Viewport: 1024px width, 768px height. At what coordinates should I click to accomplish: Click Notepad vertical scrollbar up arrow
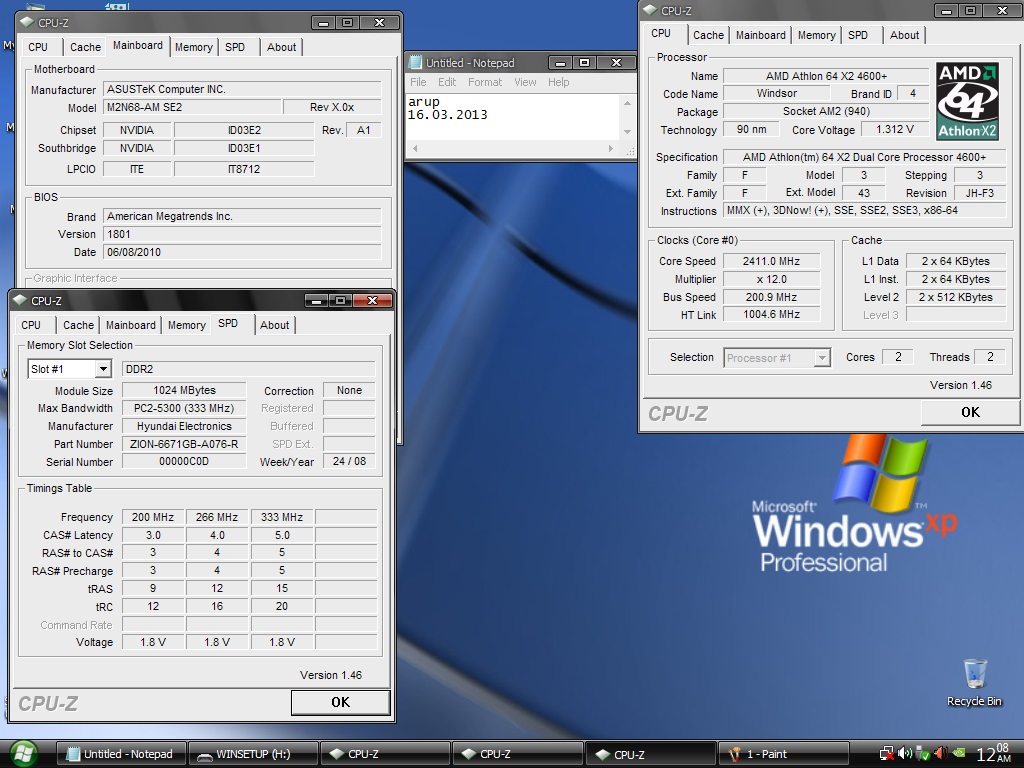coord(628,103)
